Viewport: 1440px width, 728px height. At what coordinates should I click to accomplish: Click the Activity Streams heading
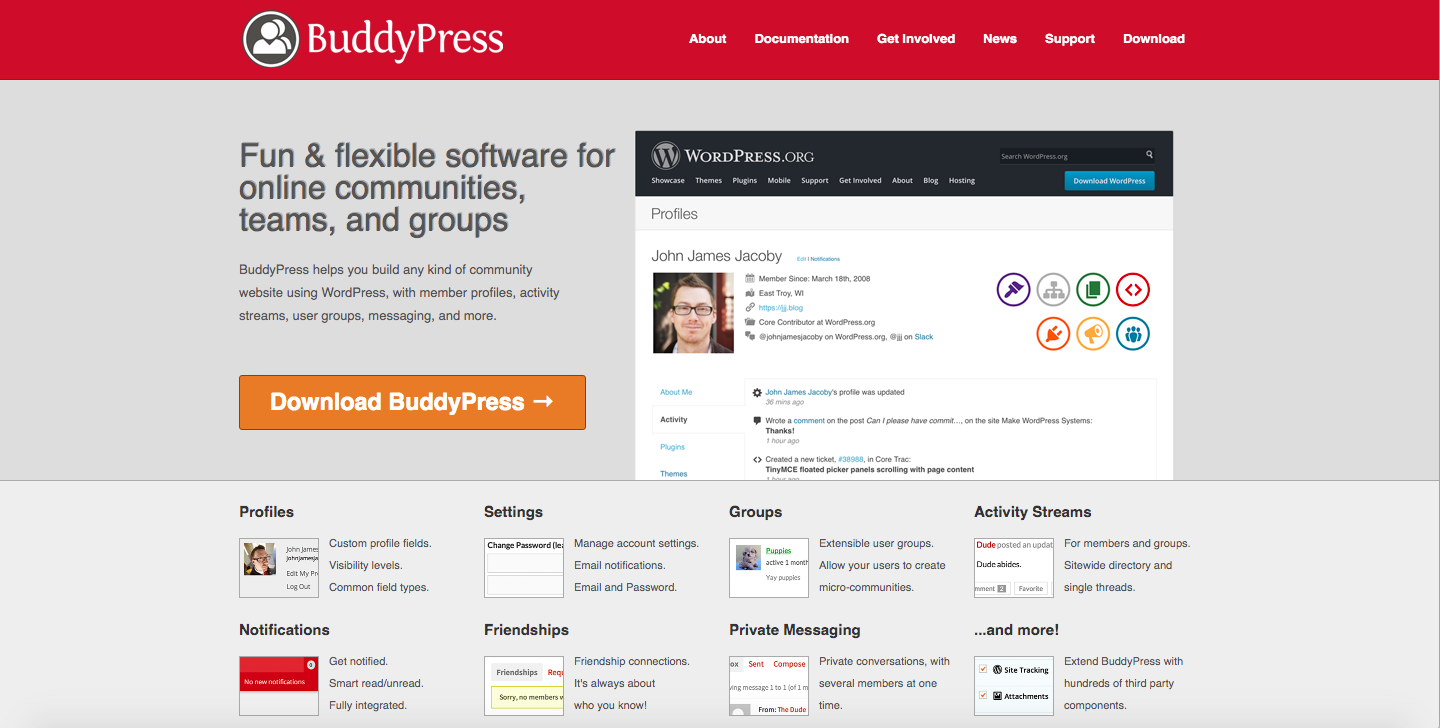(x=1033, y=512)
